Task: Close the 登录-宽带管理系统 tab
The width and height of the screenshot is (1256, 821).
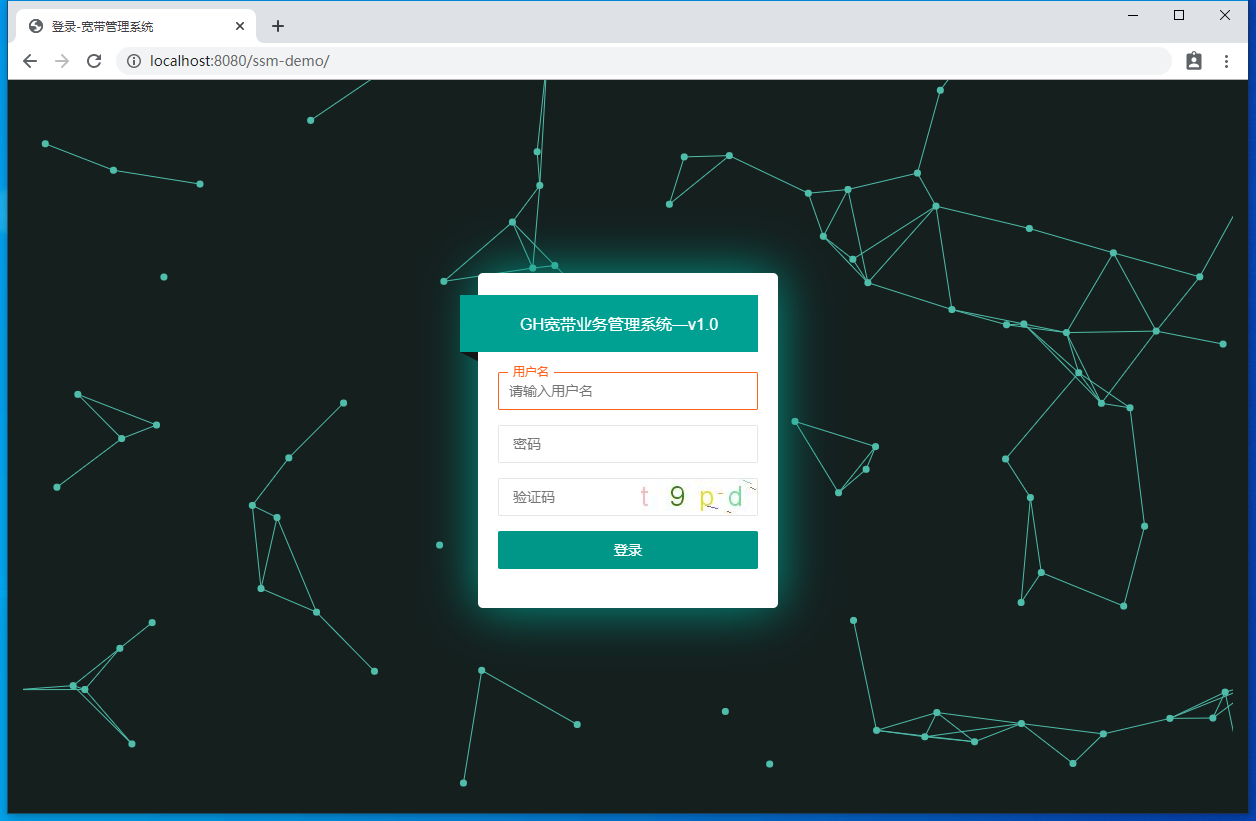Action: pos(240,26)
